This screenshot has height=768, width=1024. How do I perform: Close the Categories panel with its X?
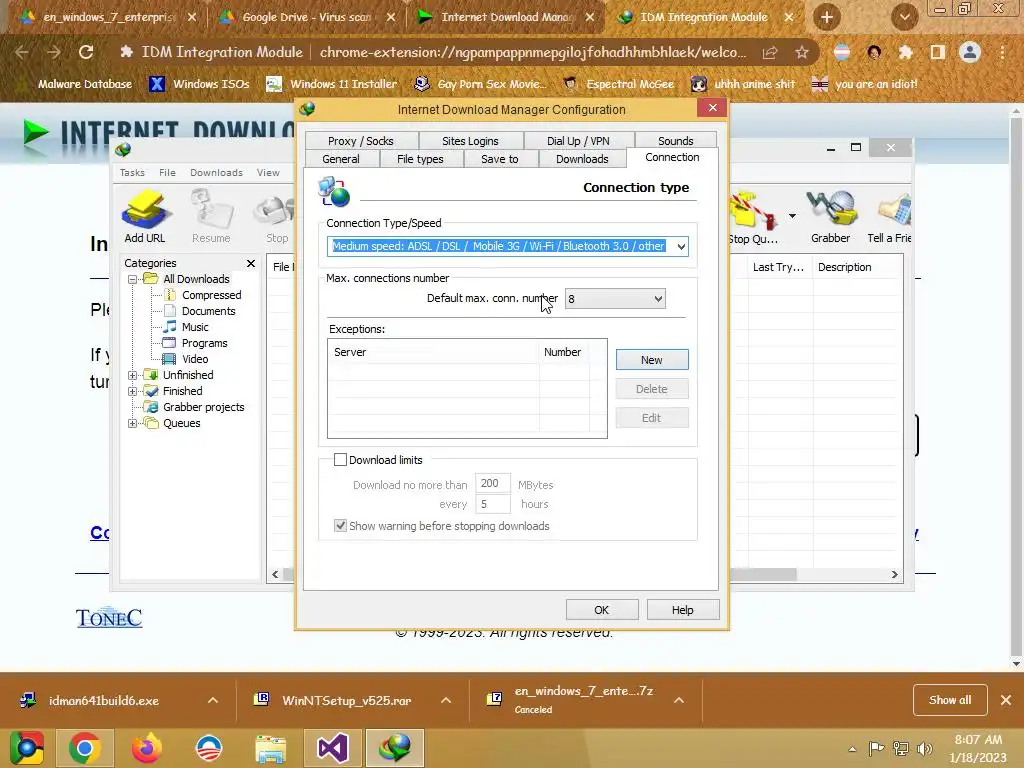(x=251, y=263)
